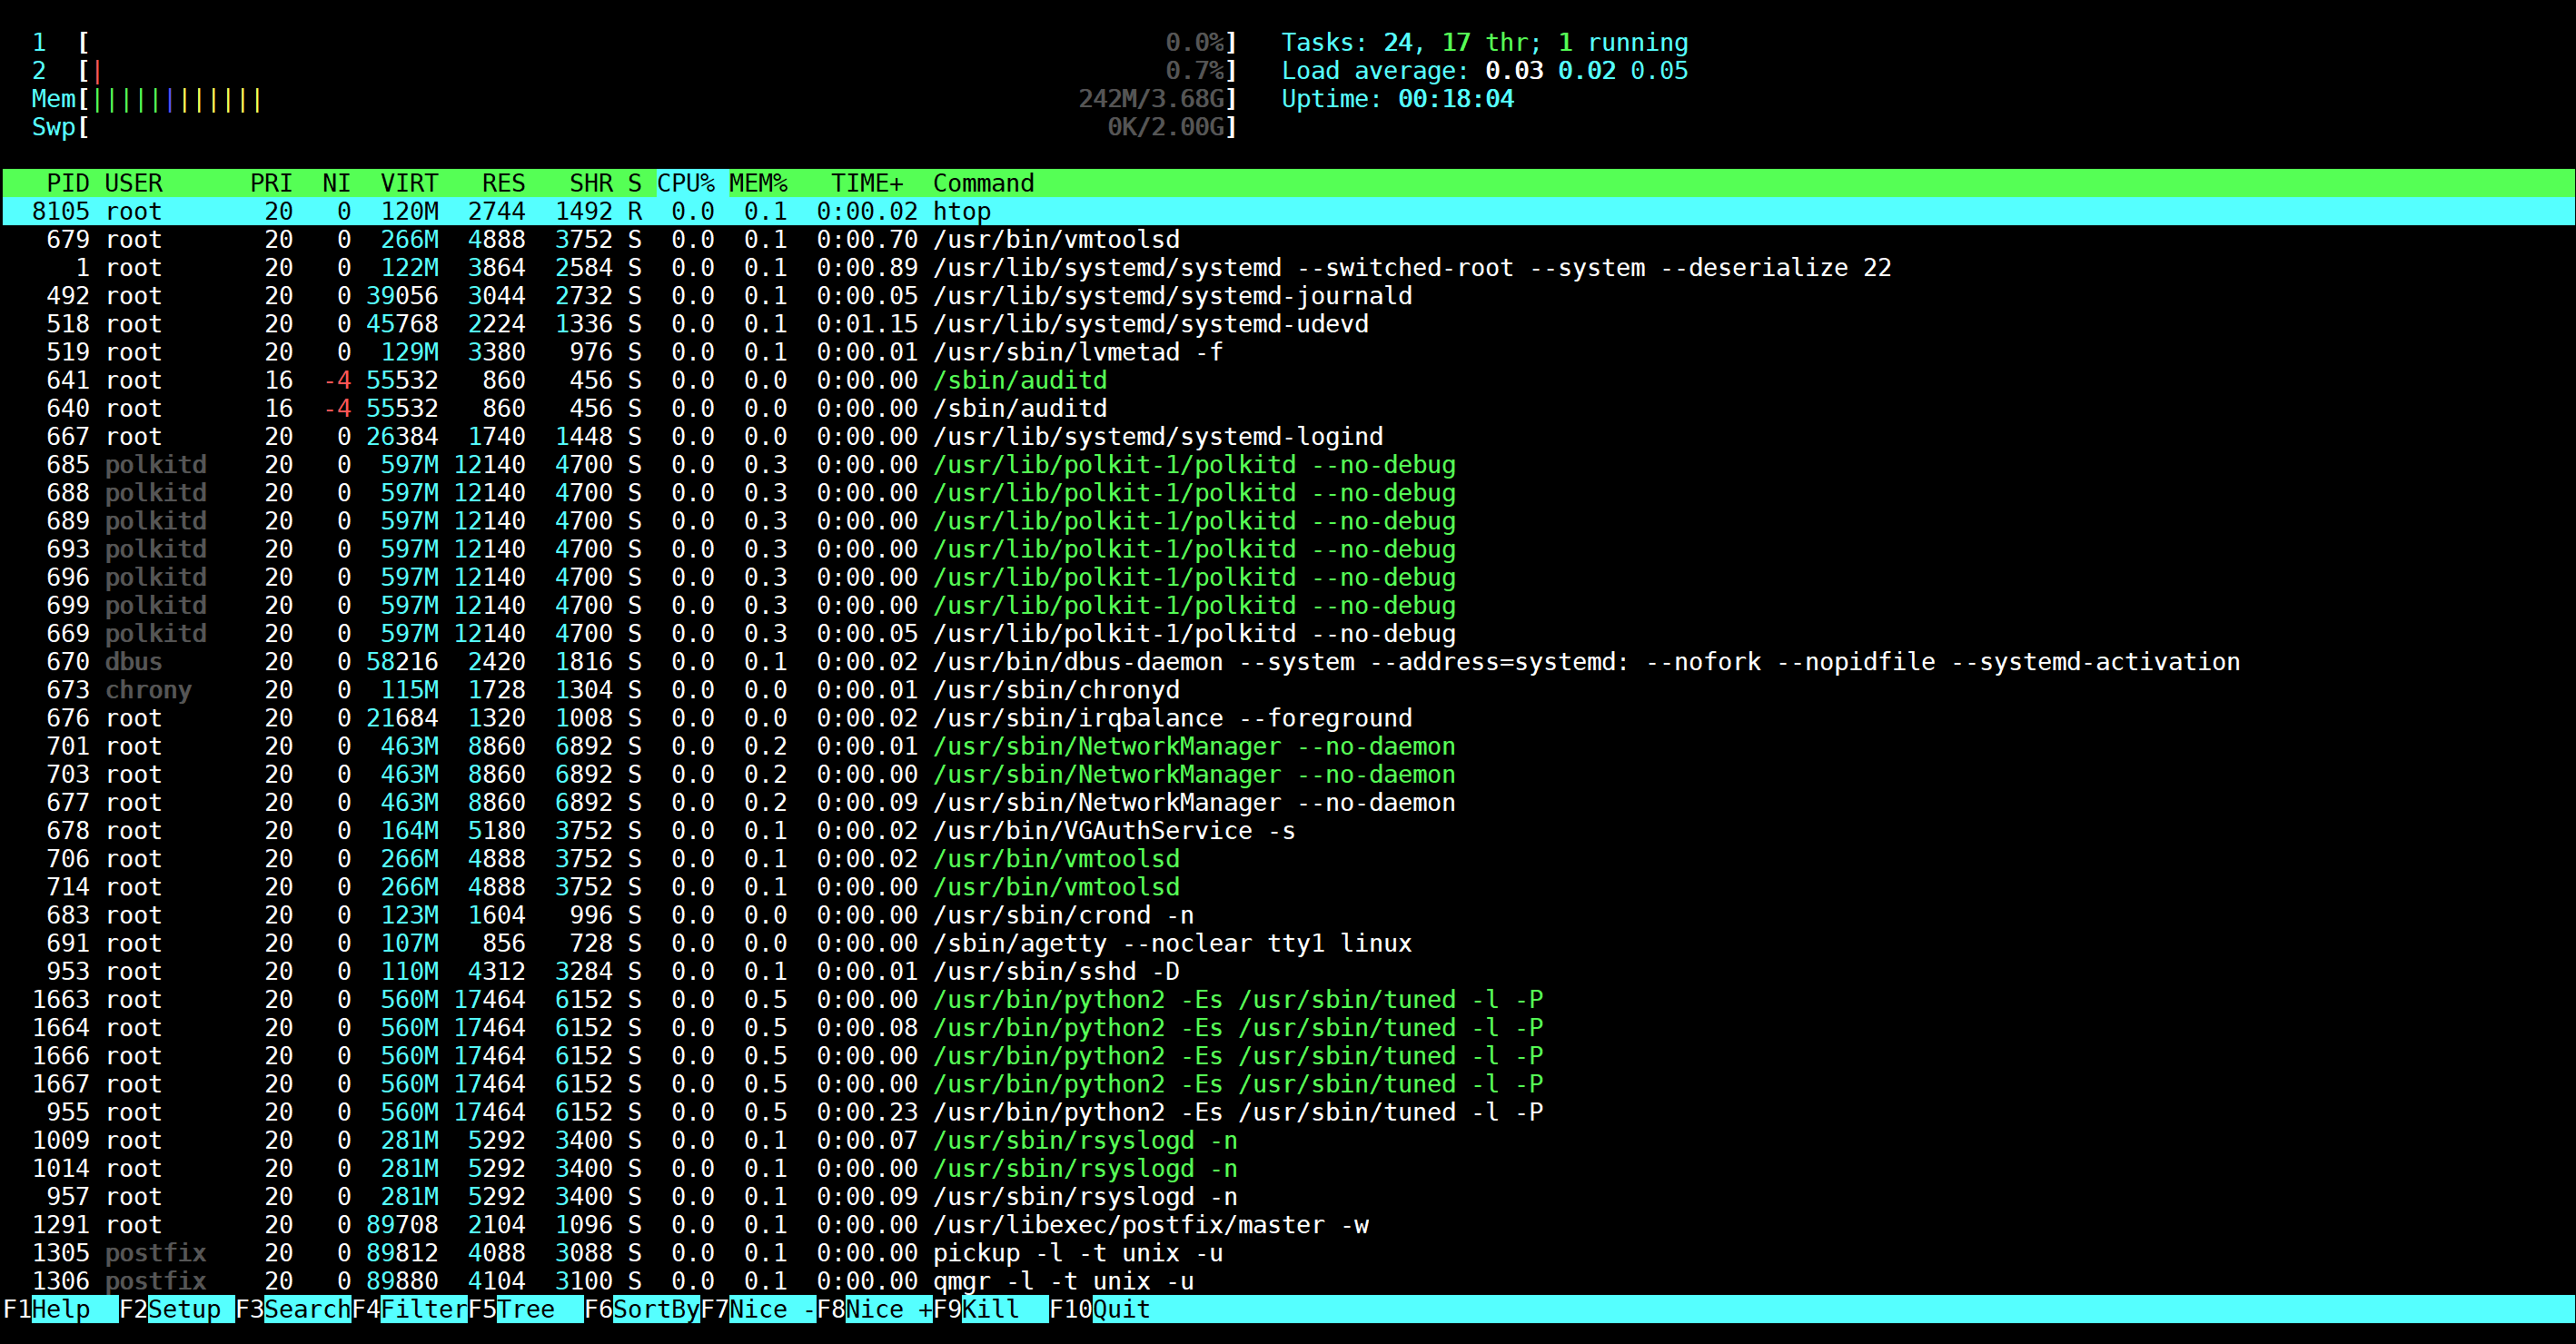
Task: Sort by the CPU% column header
Action: pyautogui.click(x=685, y=183)
